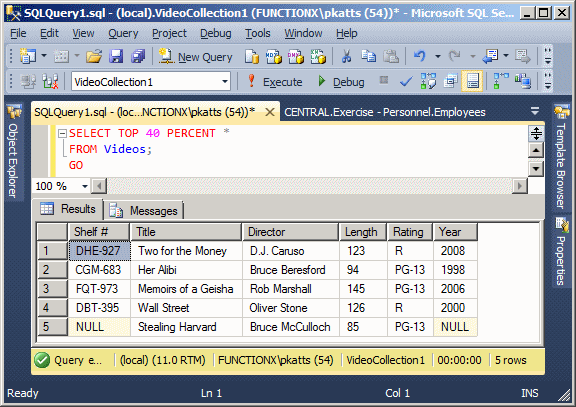
Task: Click the Cut scissors icon
Action: (x=346, y=57)
